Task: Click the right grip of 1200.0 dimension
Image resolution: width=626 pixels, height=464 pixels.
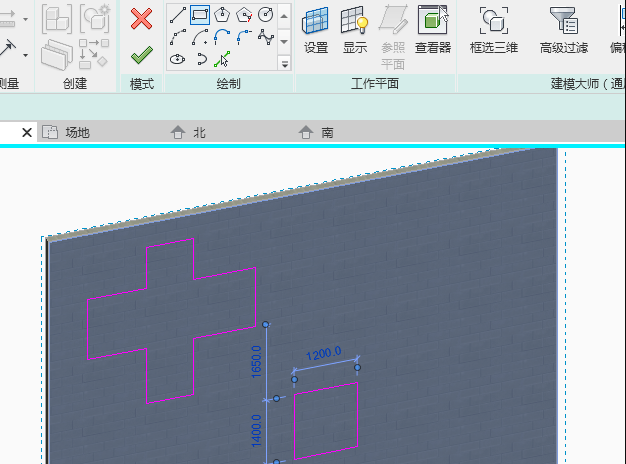Action: (x=357, y=367)
